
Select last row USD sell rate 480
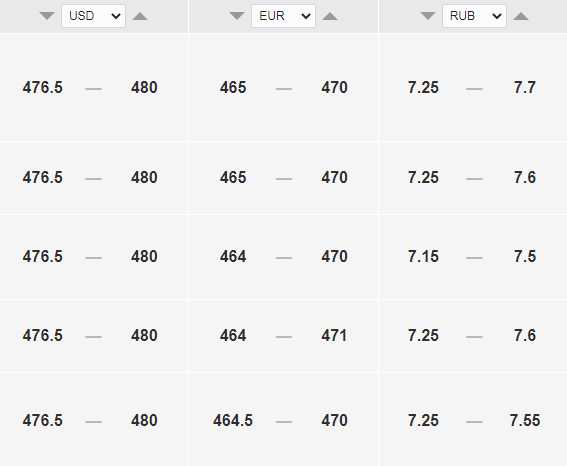click(144, 420)
